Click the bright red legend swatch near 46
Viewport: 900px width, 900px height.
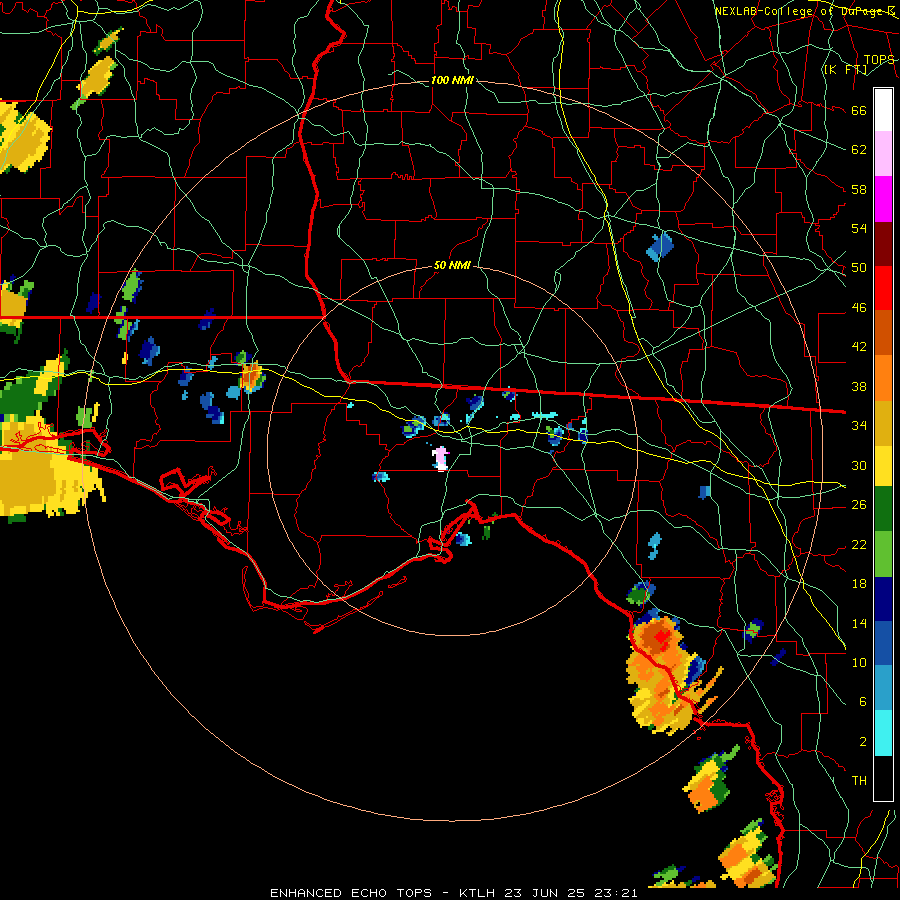[883, 288]
